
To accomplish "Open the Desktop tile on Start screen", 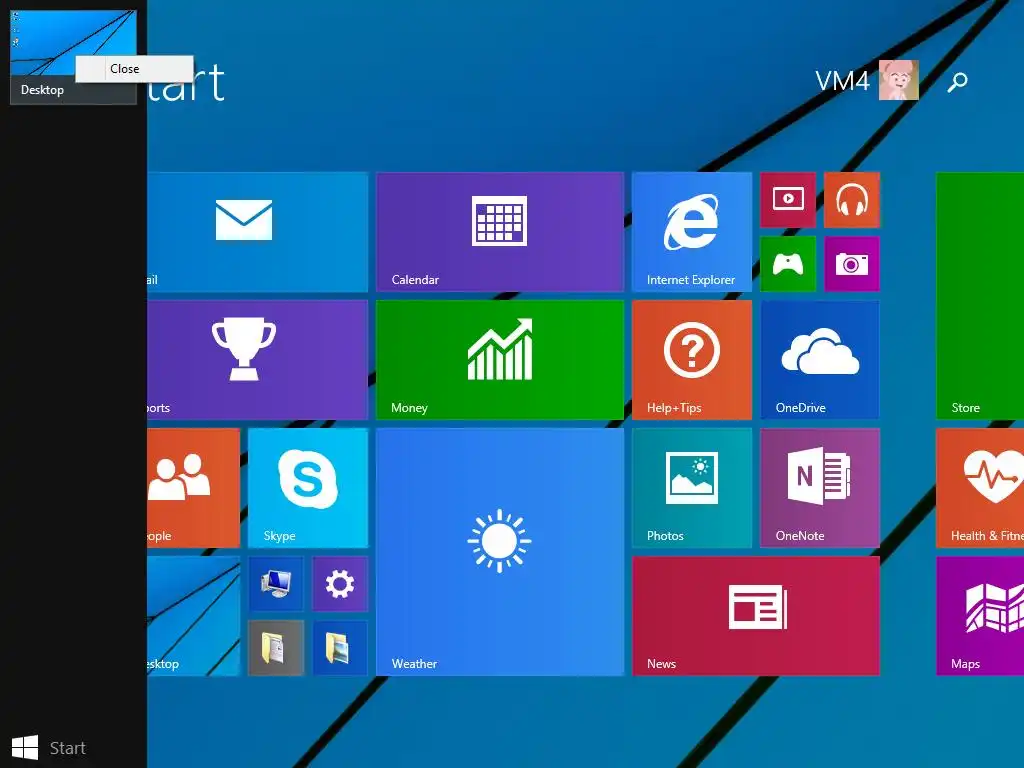I will click(x=193, y=616).
